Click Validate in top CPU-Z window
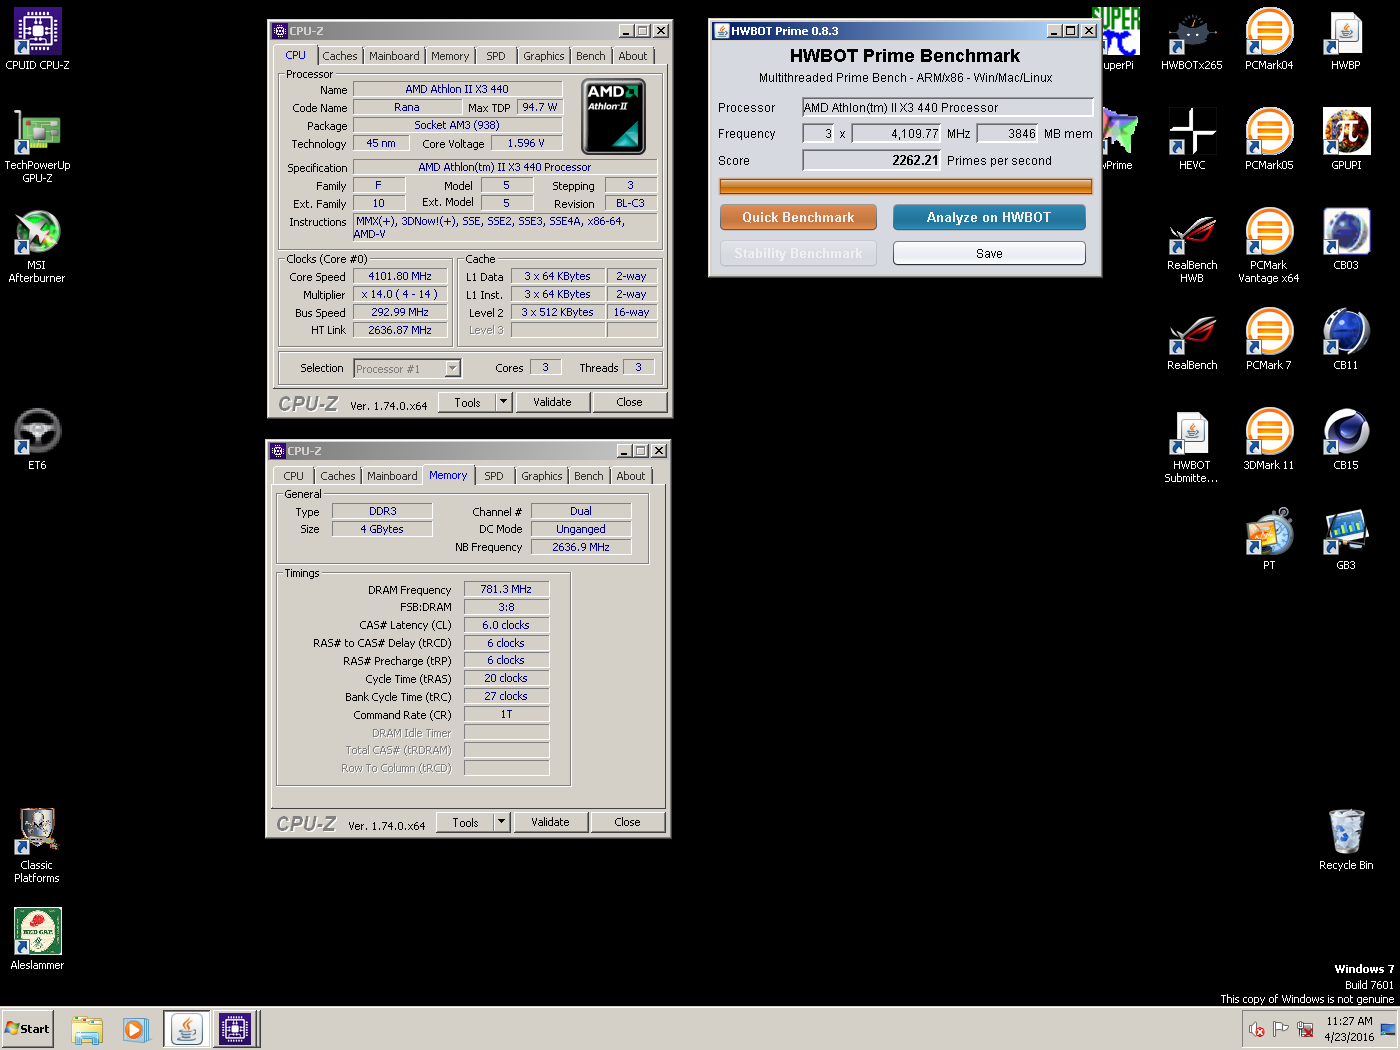Image resolution: width=1400 pixels, height=1050 pixels. (x=552, y=402)
